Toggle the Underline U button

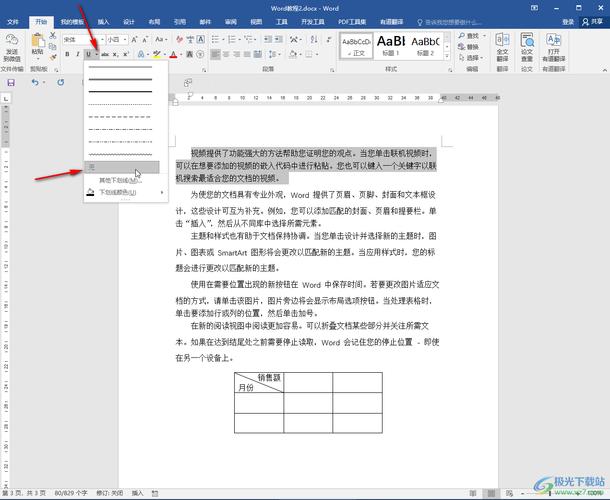point(89,54)
